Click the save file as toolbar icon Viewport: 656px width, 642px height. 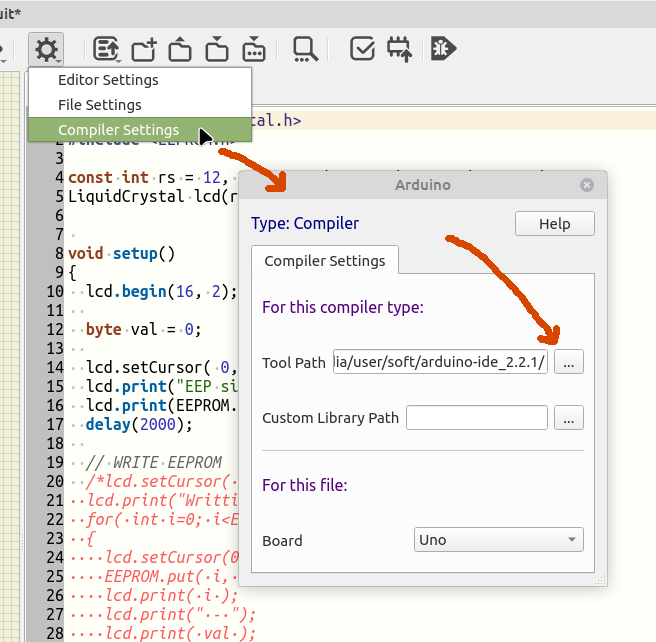tap(253, 49)
